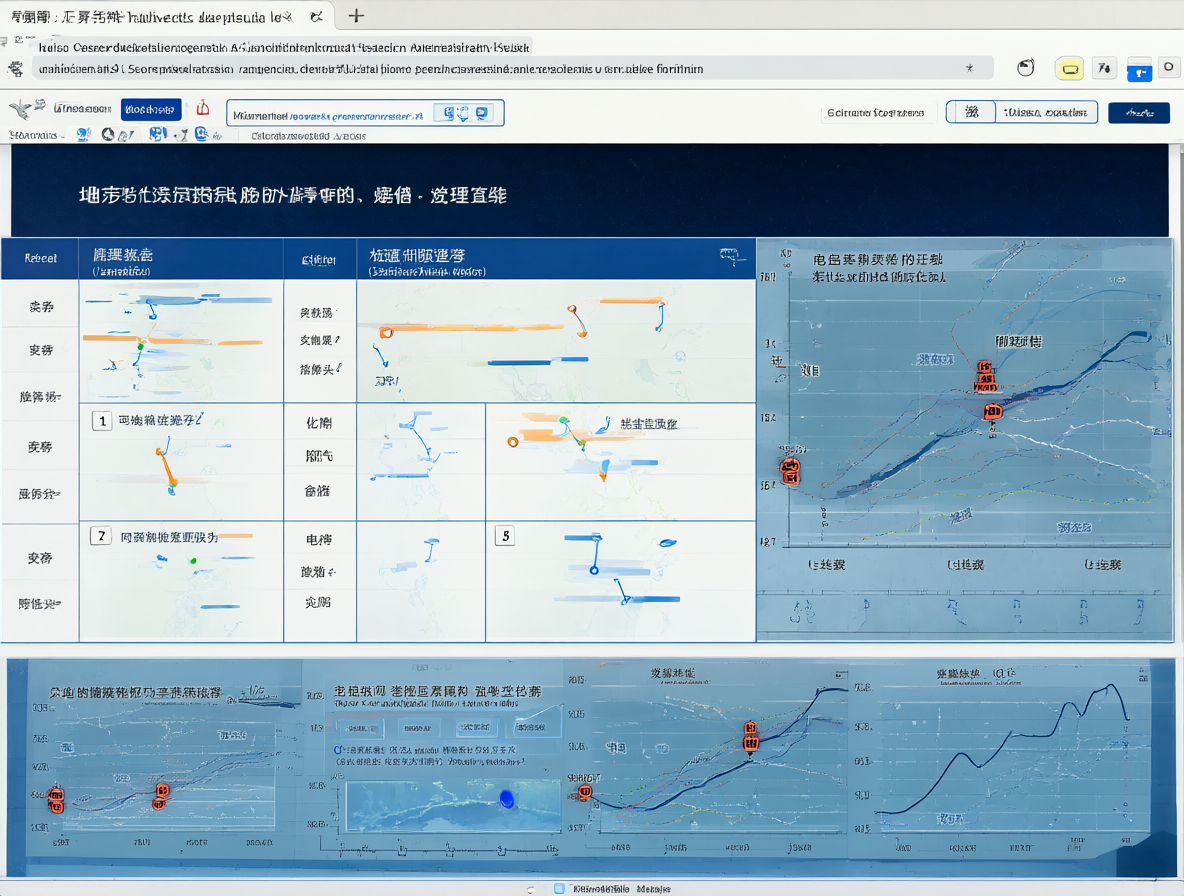Focus the blue-outlined search field

click(365, 113)
